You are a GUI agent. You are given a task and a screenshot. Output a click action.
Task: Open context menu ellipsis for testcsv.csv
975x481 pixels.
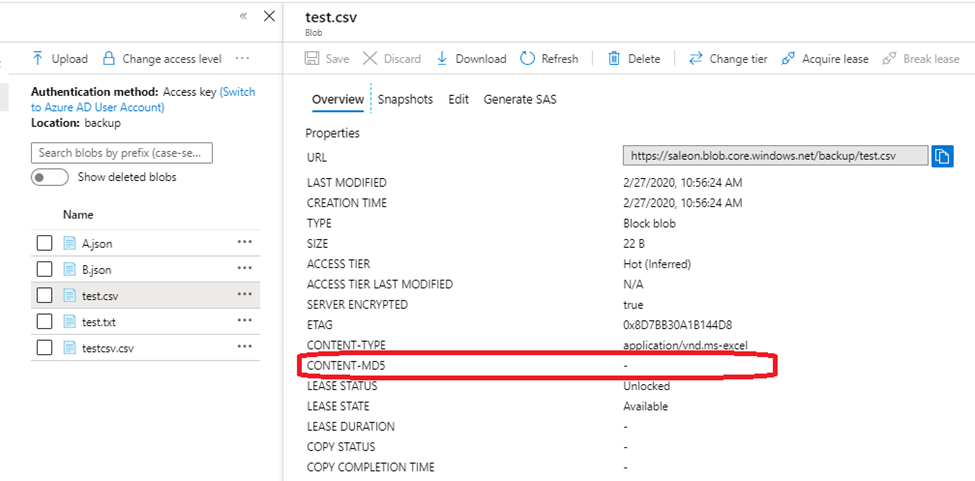pyautogui.click(x=244, y=346)
